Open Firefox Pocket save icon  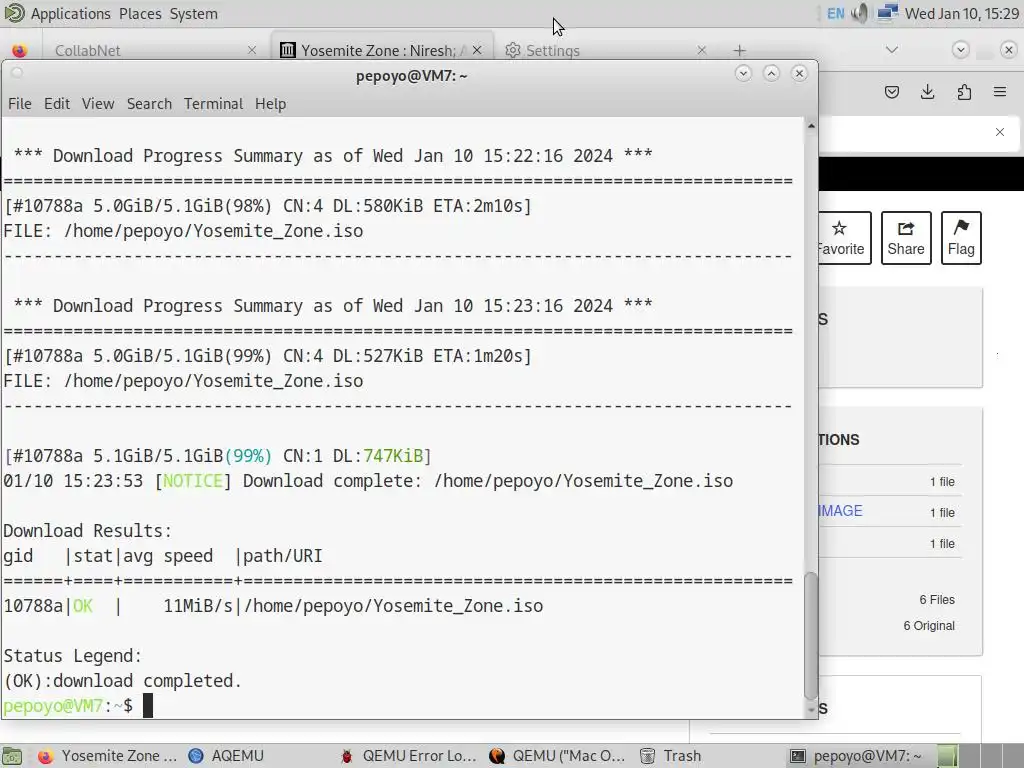[x=891, y=92]
